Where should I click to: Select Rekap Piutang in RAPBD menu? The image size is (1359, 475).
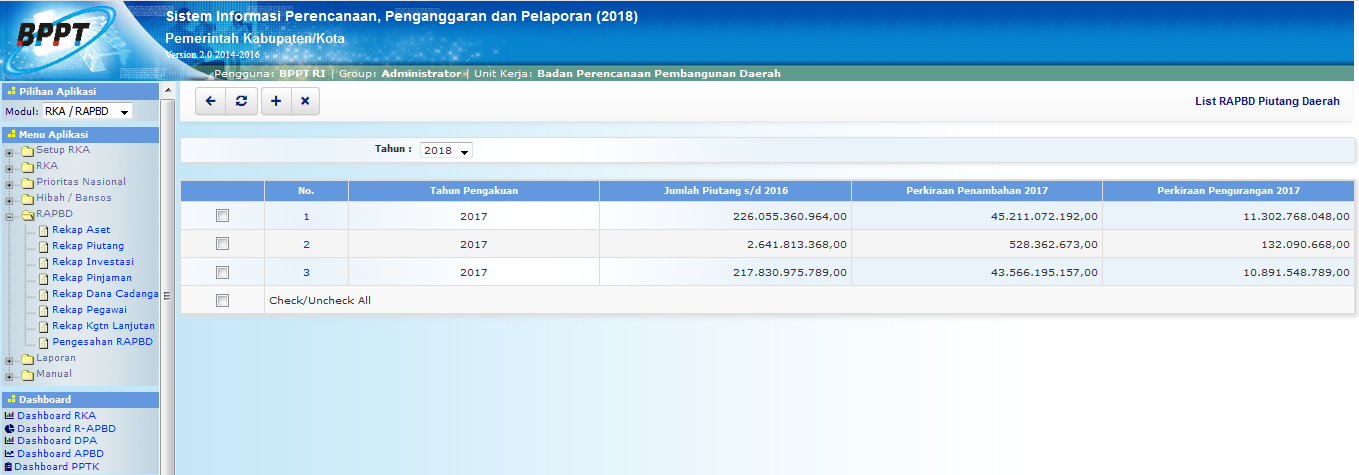coord(88,246)
